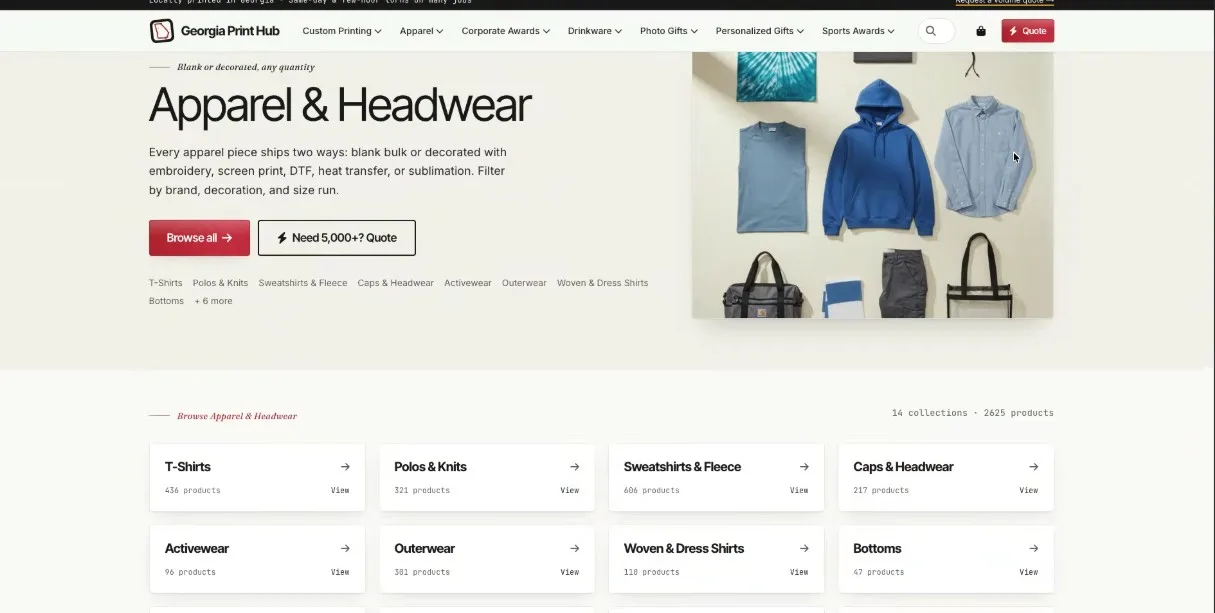Click View on the Woven & Dress Shirts card
The height and width of the screenshot is (613, 1215).
click(x=799, y=572)
